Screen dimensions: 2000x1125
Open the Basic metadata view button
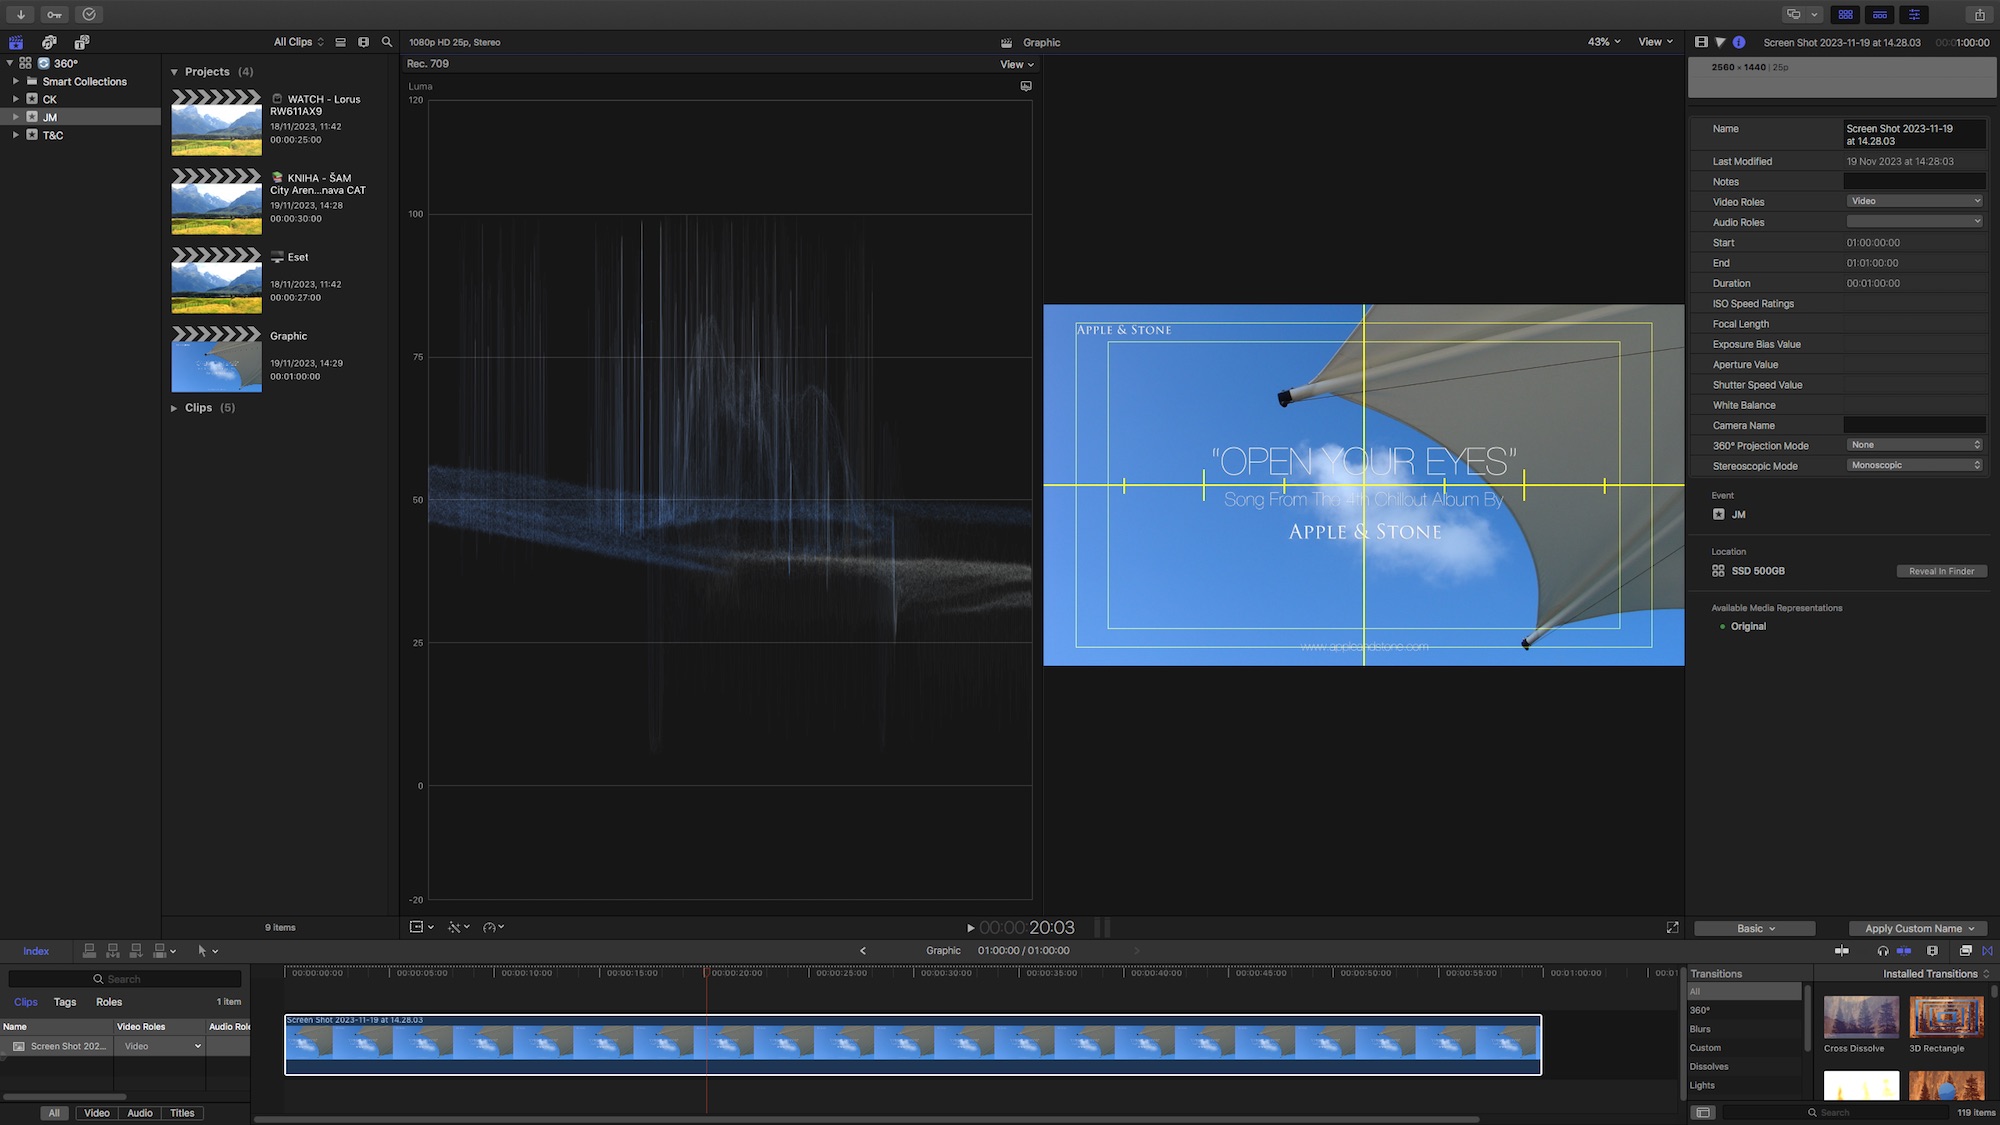[1755, 928]
